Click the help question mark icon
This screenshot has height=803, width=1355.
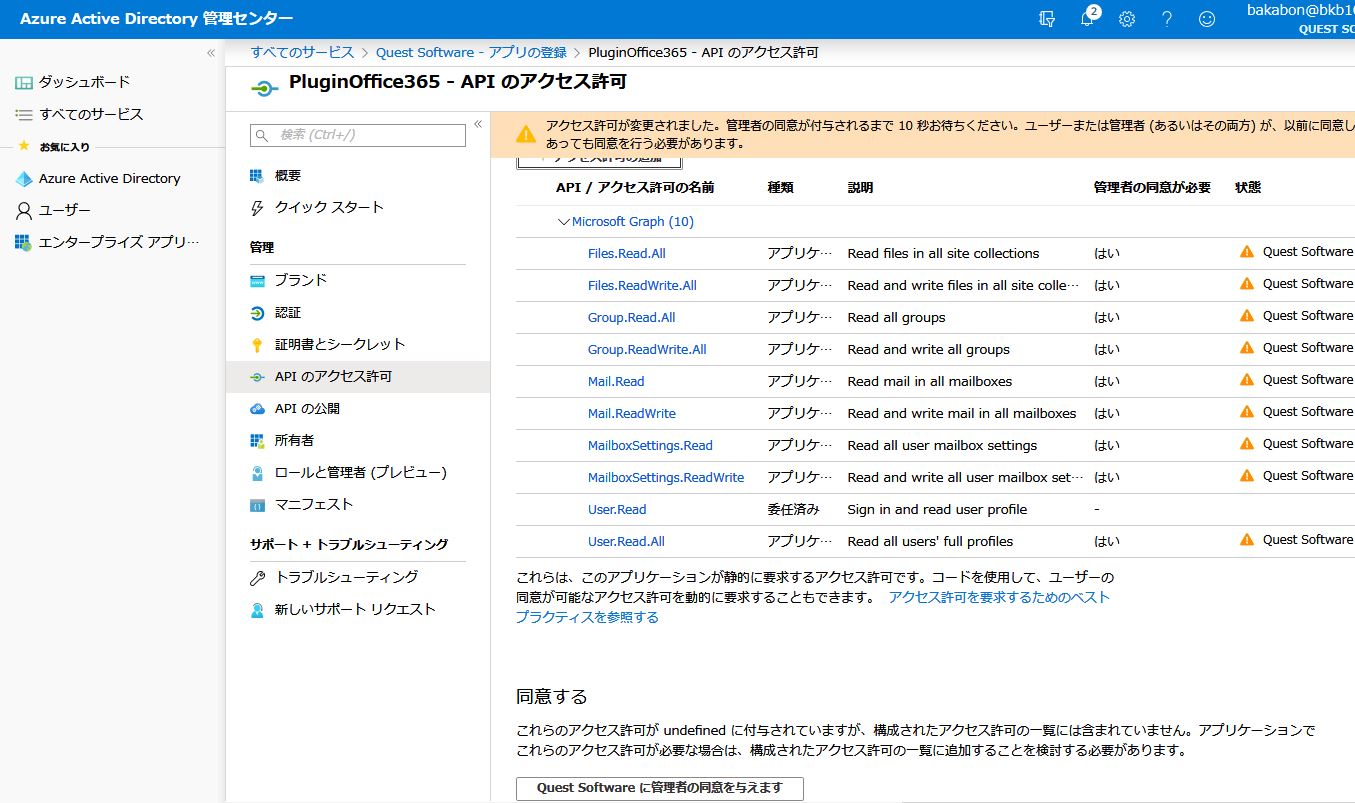[1167, 19]
